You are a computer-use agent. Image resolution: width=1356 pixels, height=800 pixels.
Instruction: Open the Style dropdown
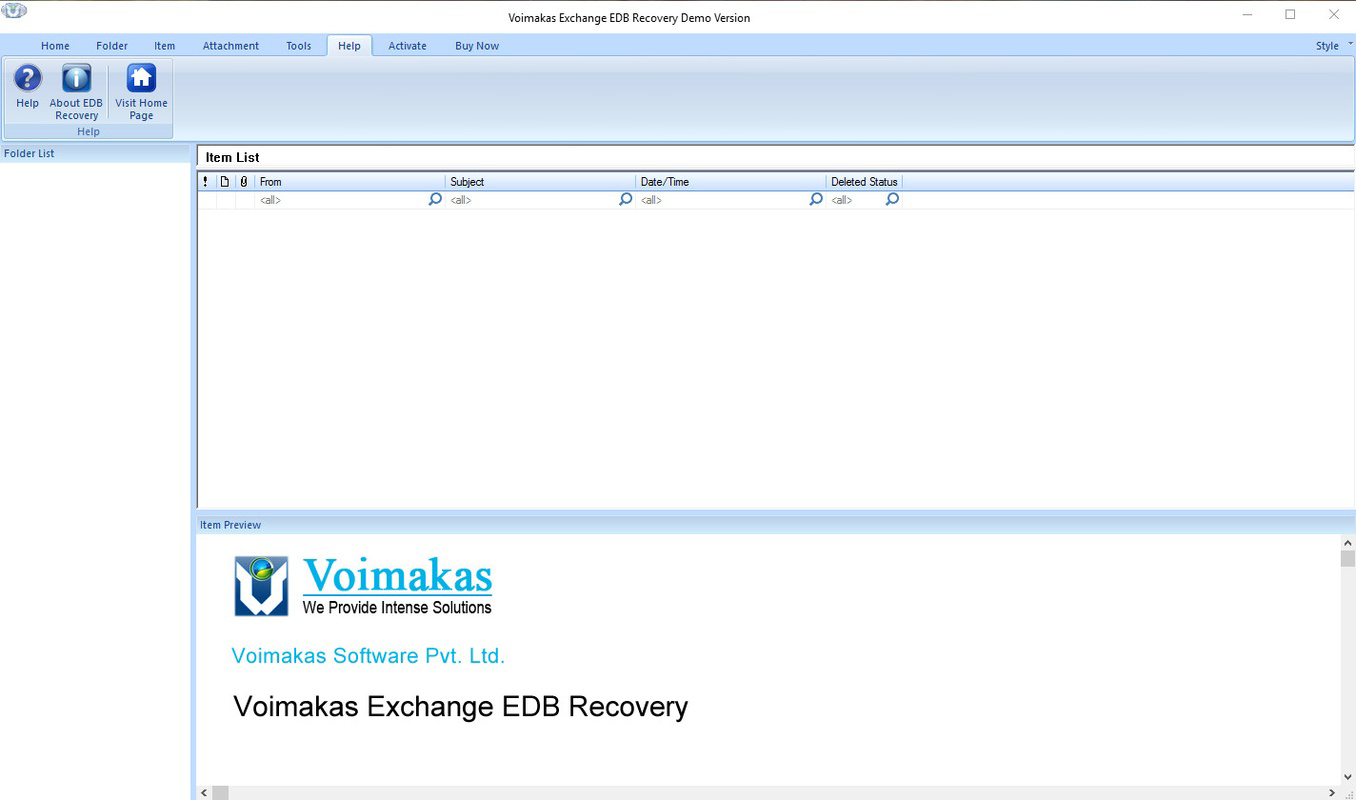[x=1330, y=45]
